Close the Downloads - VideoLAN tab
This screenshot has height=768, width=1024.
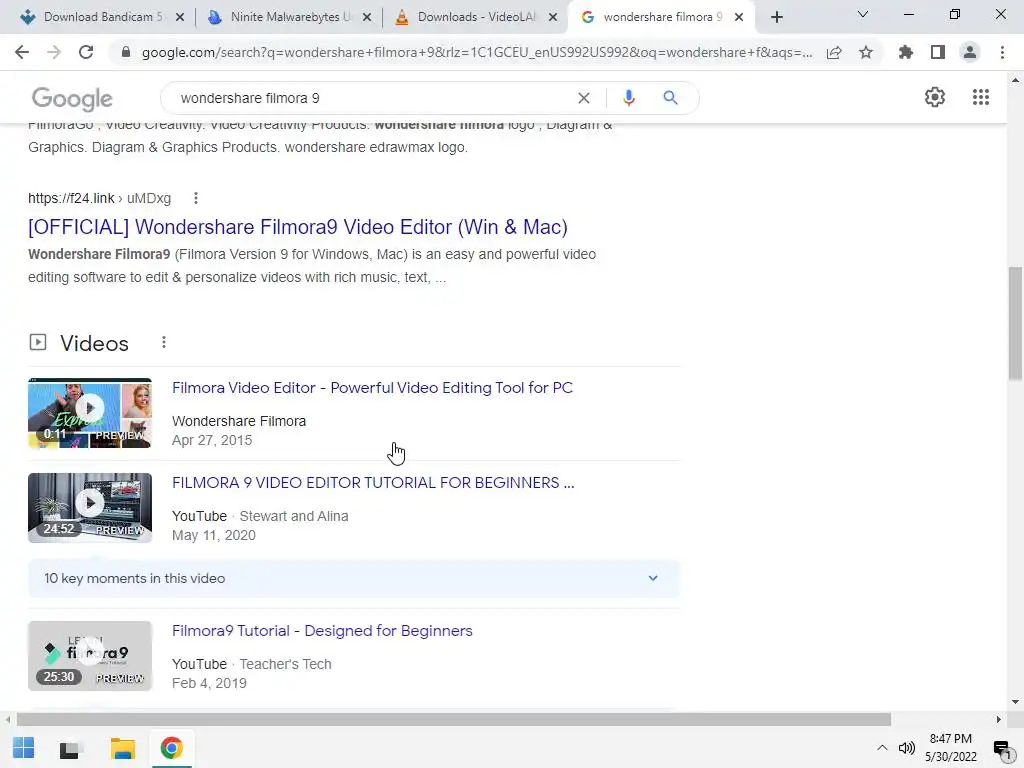click(553, 17)
